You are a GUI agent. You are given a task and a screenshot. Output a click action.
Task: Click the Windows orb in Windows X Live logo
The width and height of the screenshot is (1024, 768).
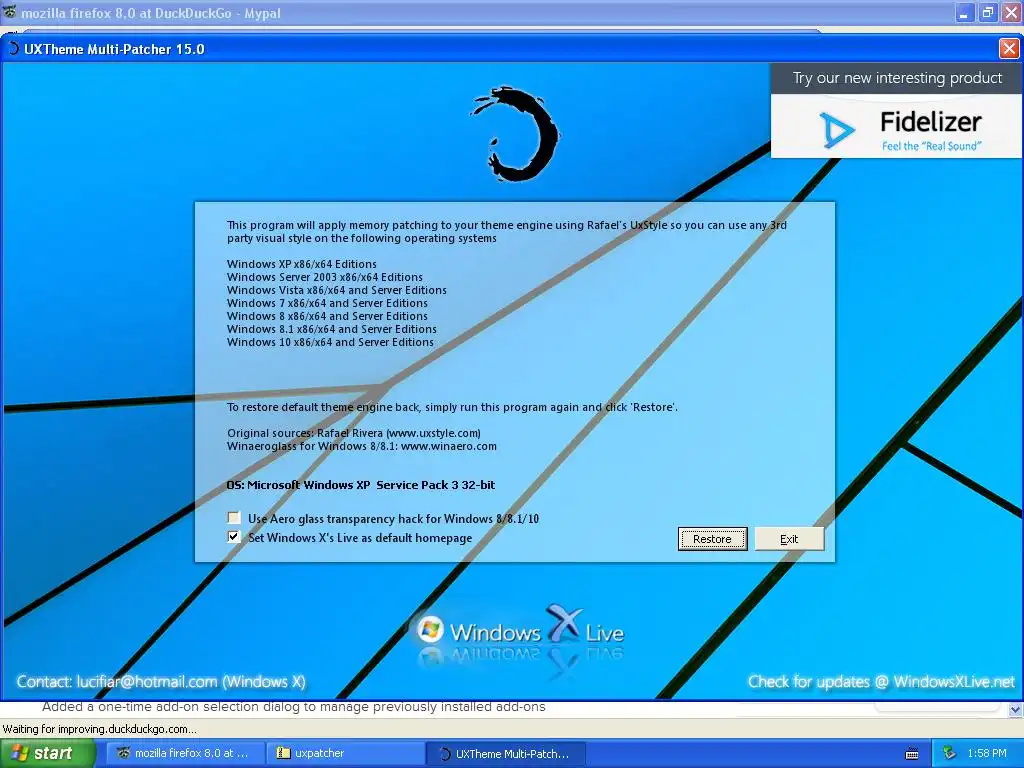pos(430,629)
